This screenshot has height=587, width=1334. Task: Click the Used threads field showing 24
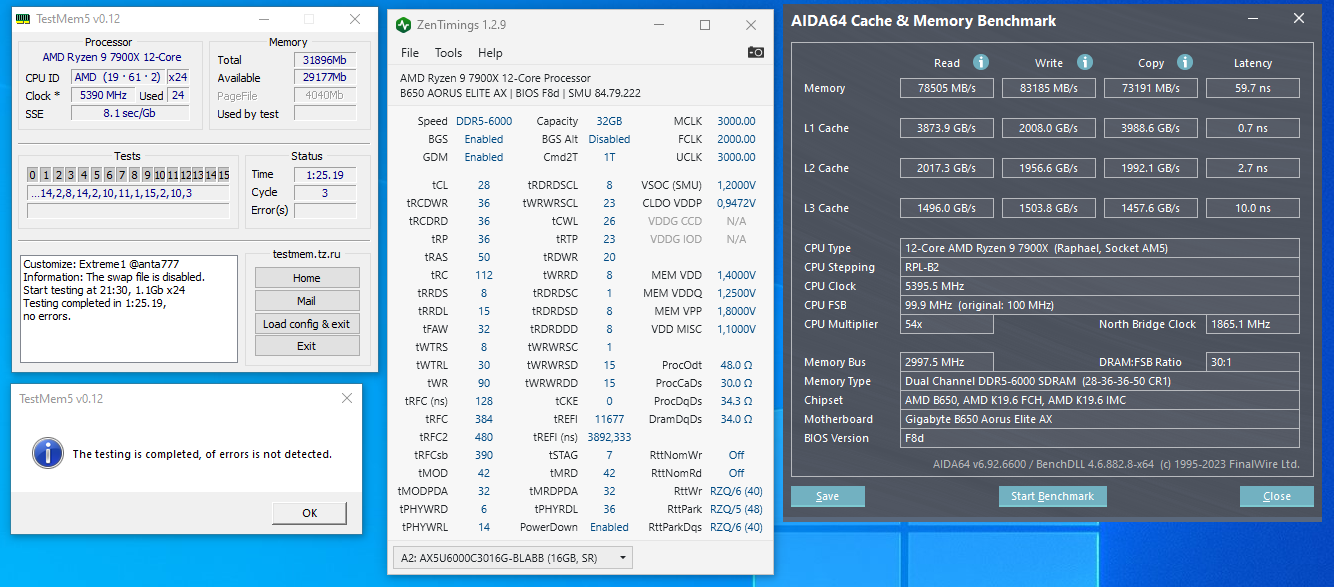coord(178,96)
